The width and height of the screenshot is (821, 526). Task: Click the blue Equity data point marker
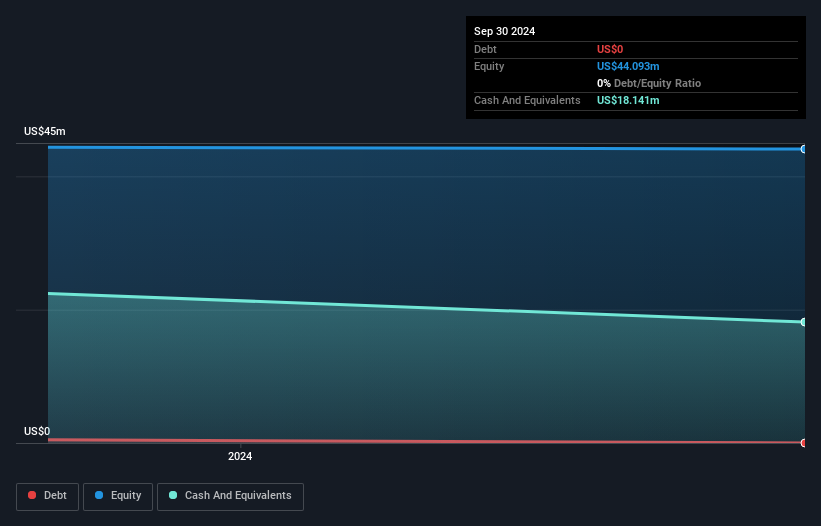coord(804,149)
